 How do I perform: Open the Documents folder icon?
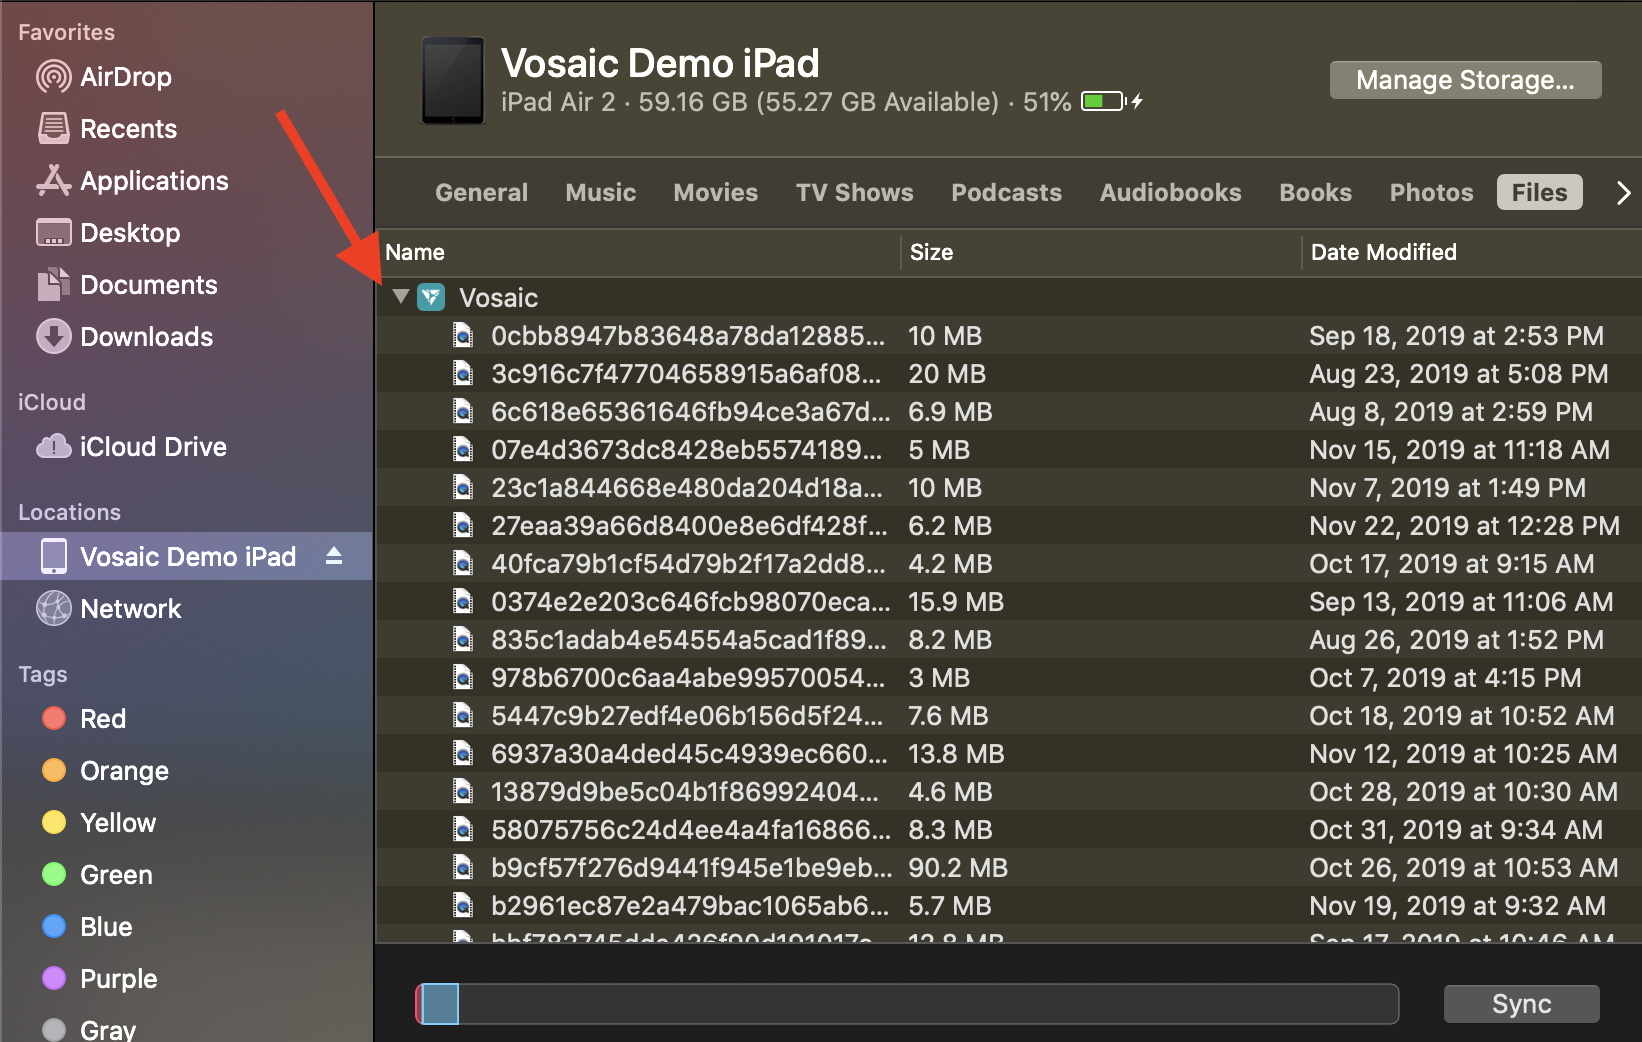tap(54, 285)
